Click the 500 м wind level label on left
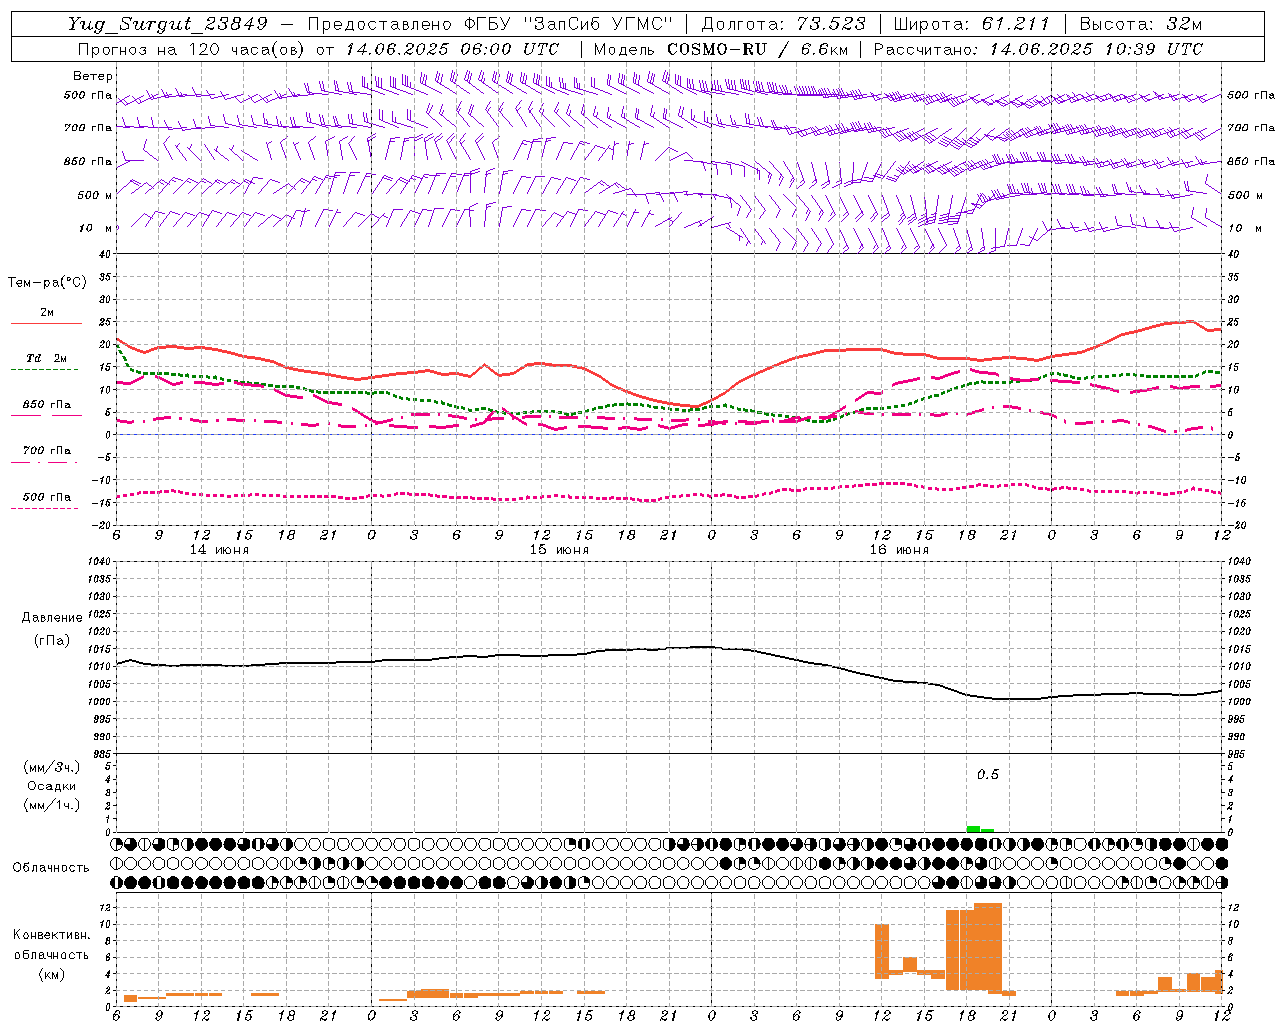The image size is (1280, 1024). [95, 195]
